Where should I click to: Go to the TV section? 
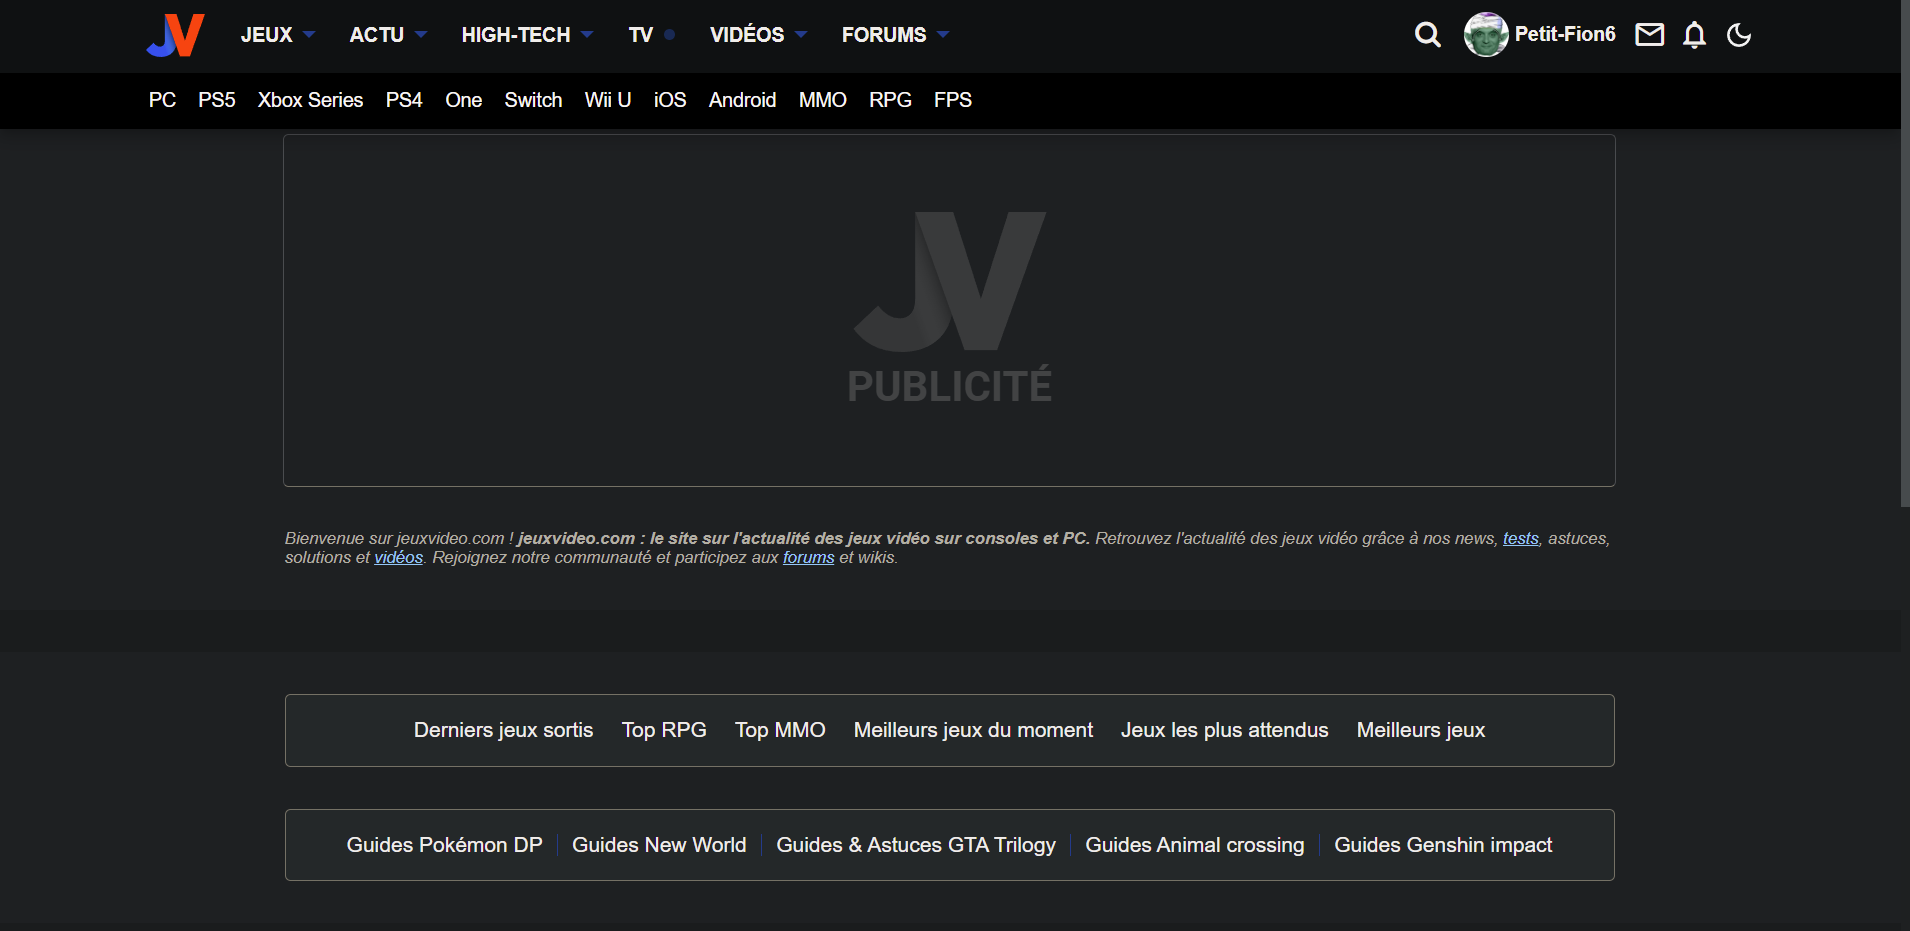641,35
